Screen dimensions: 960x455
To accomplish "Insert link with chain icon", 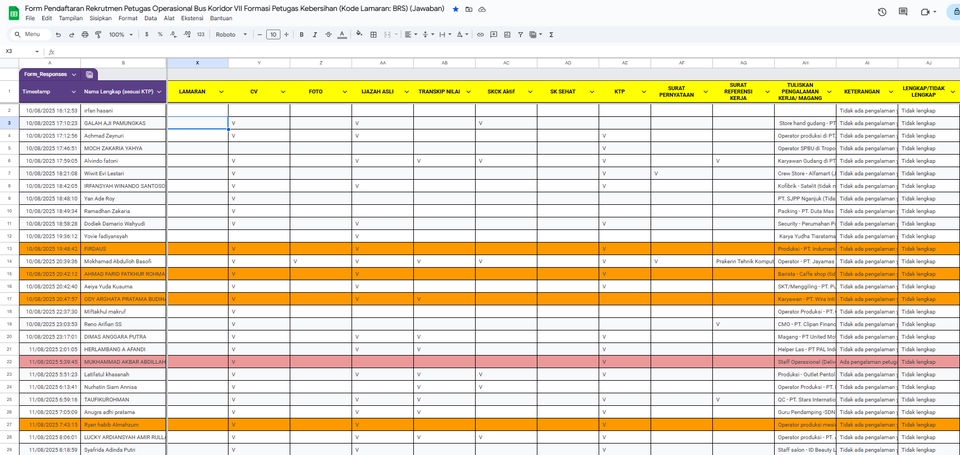I will click(480, 35).
